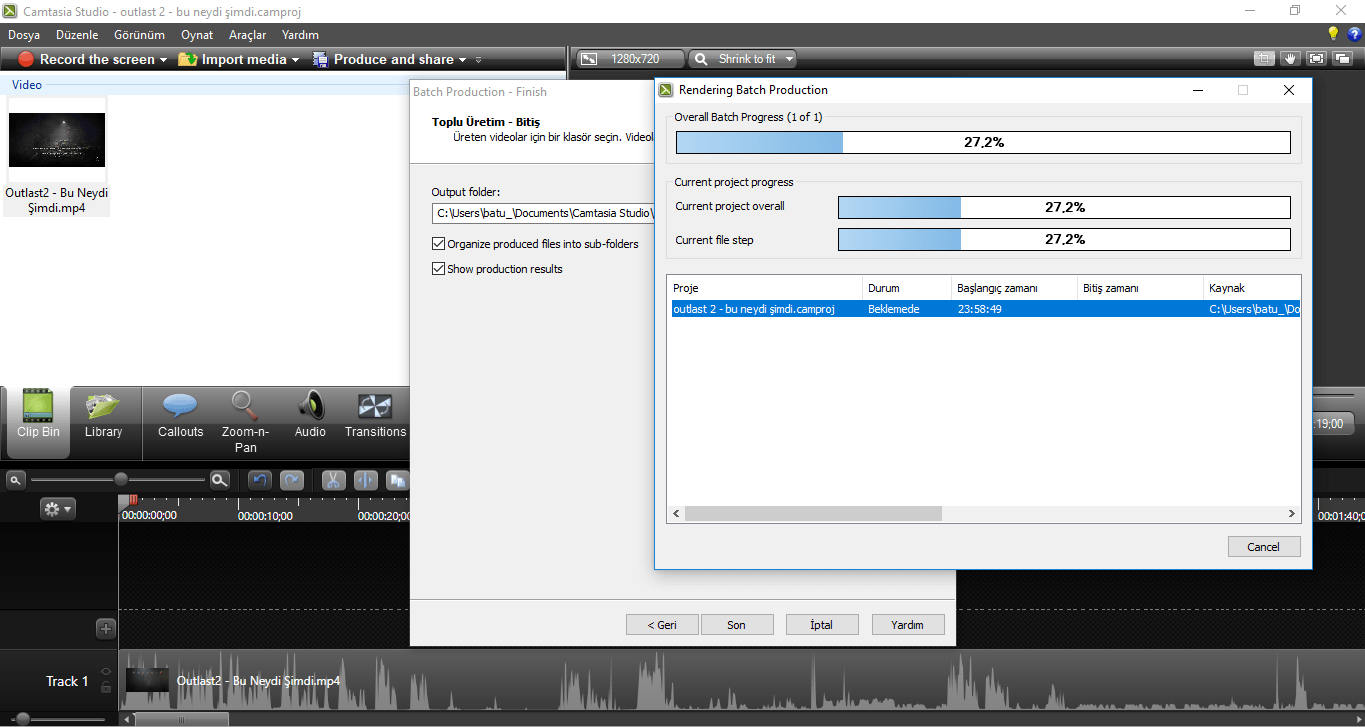The height and width of the screenshot is (727, 1365).
Task: Open the Görünüm menu
Action: point(140,34)
